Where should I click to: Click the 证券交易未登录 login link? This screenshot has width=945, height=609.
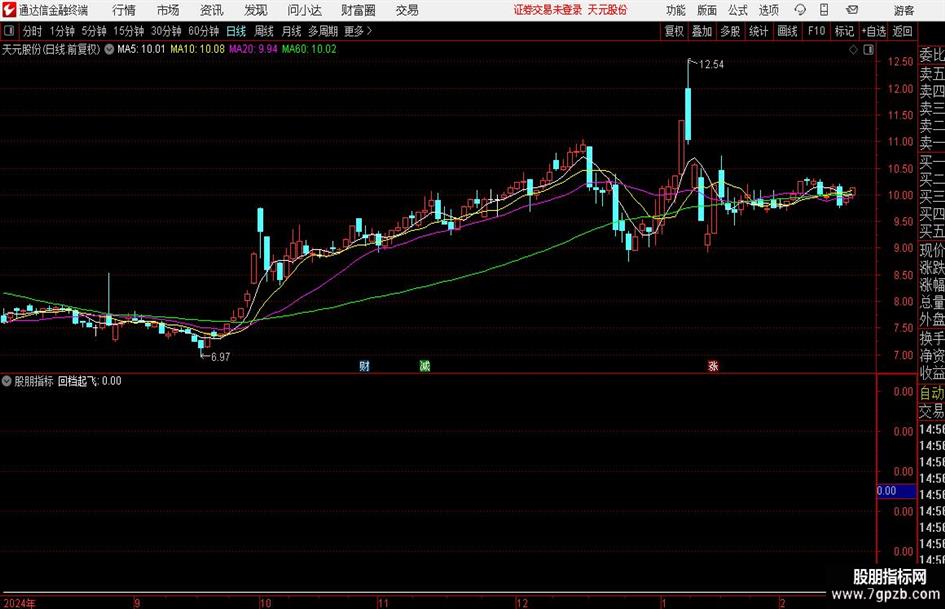pos(548,10)
